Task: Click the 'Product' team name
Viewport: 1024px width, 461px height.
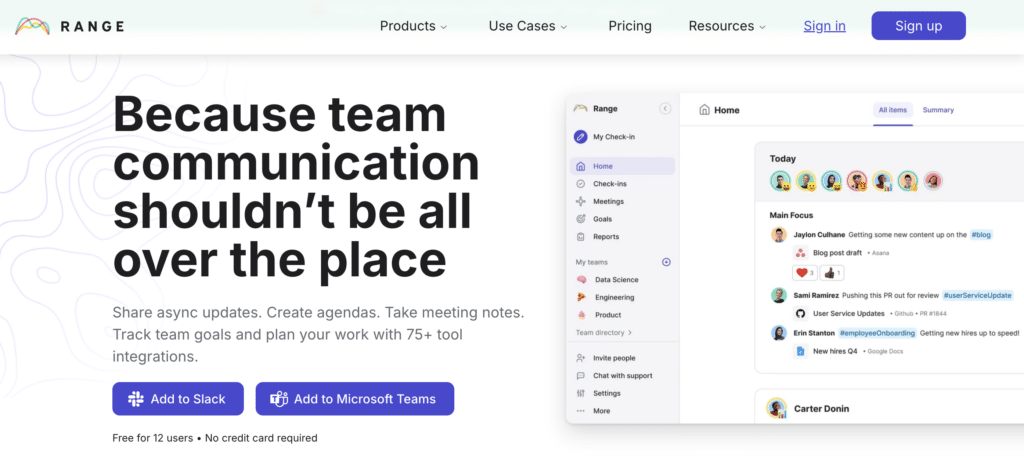Action: (x=608, y=315)
